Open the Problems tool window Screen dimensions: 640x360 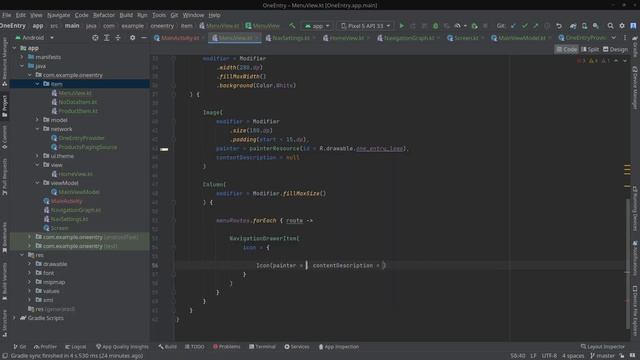[227, 347]
